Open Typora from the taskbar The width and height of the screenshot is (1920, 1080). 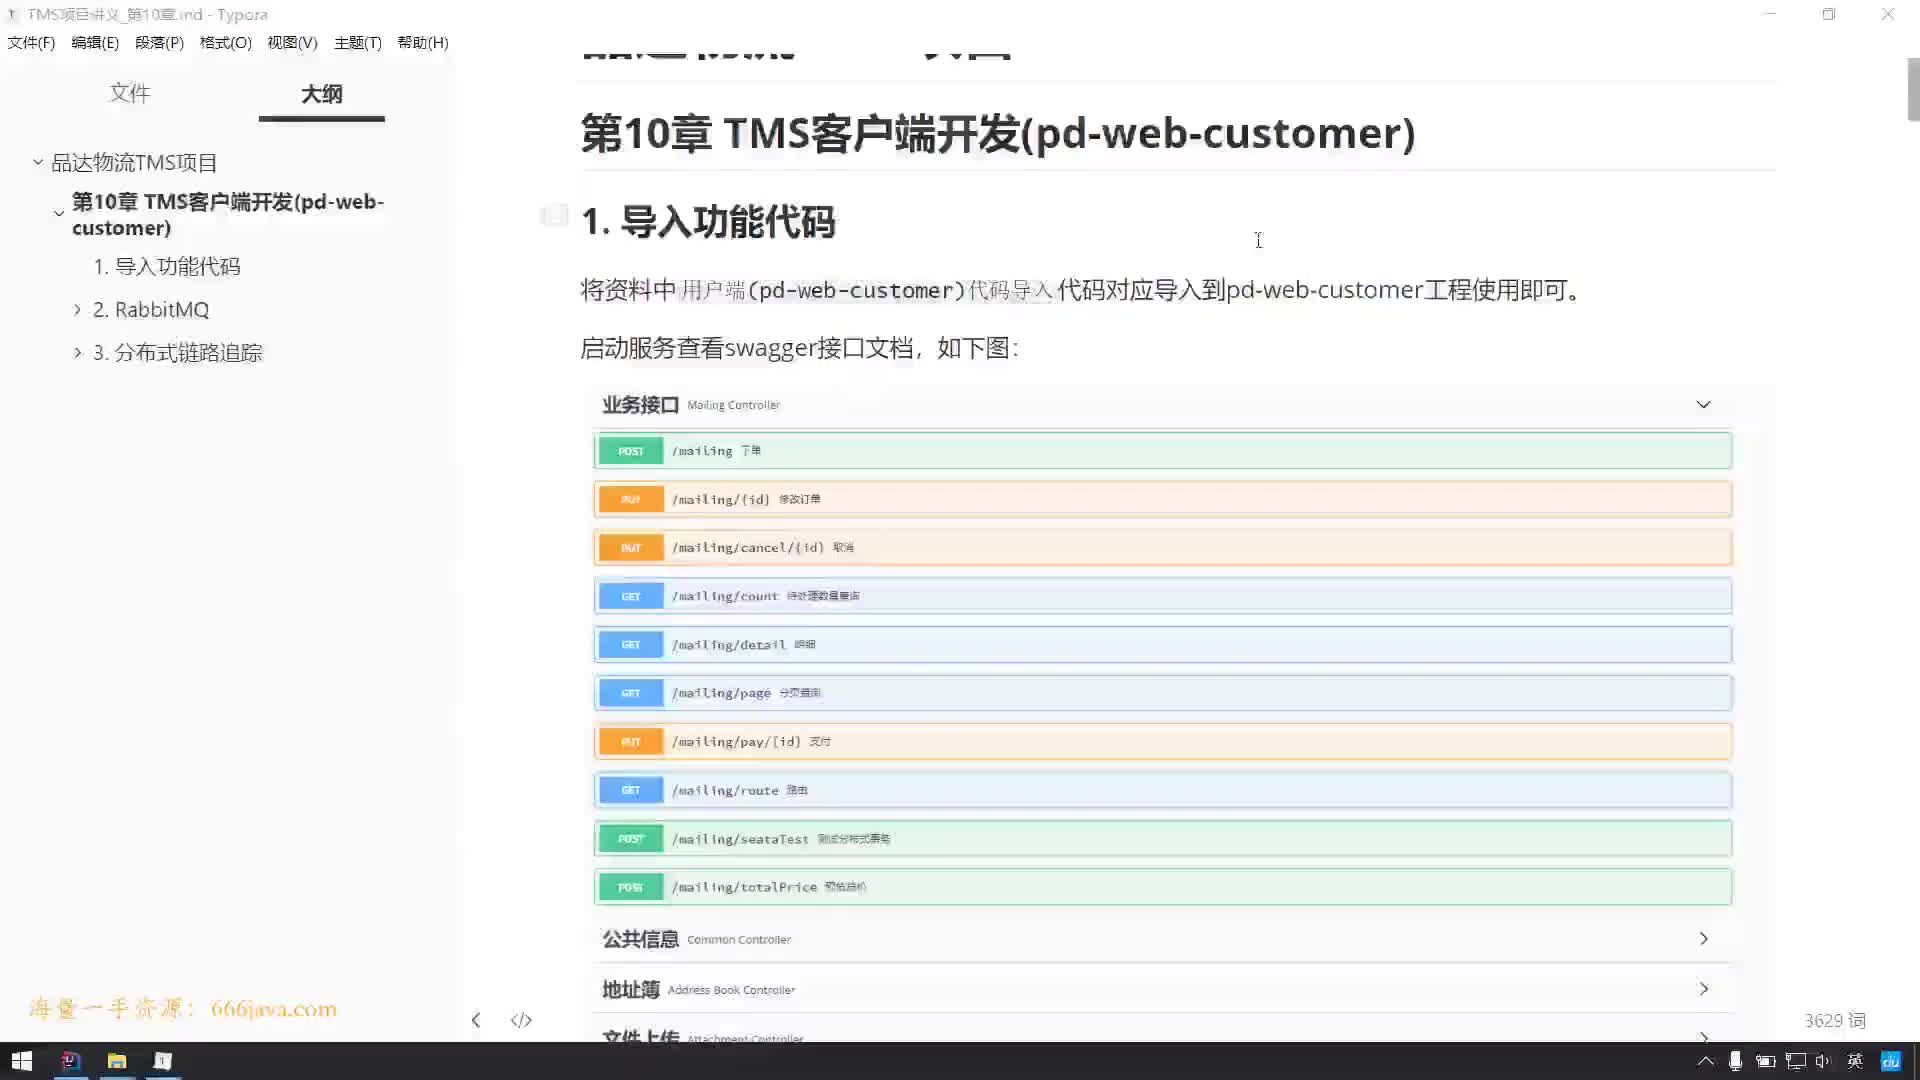pyautogui.click(x=163, y=1061)
